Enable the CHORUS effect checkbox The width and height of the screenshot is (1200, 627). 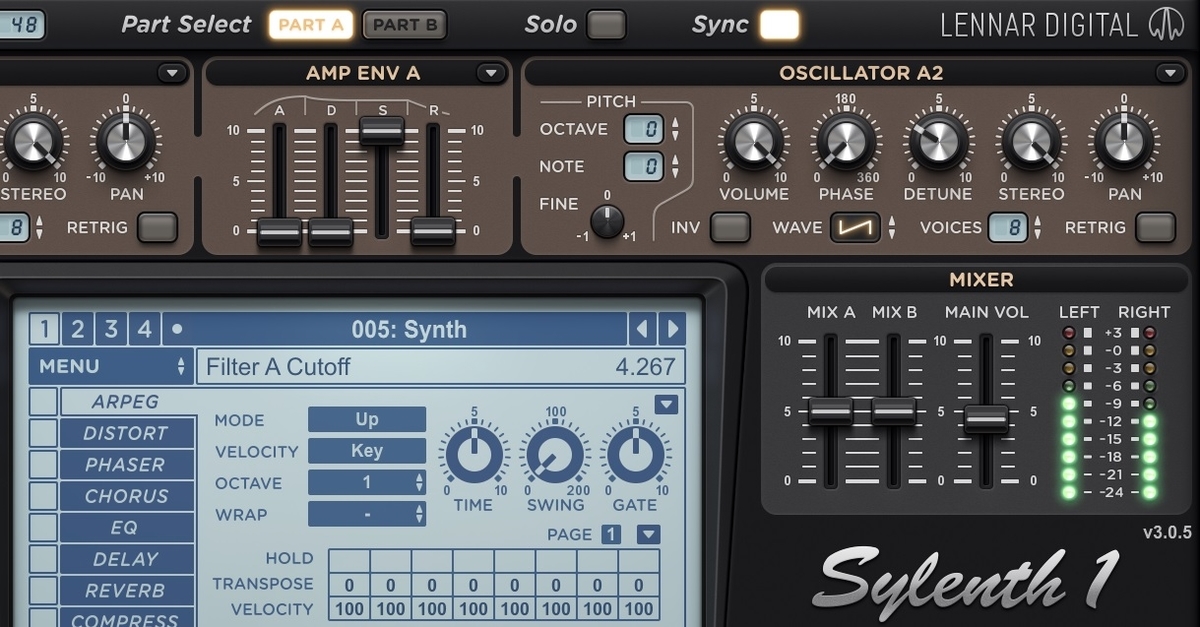[x=43, y=496]
